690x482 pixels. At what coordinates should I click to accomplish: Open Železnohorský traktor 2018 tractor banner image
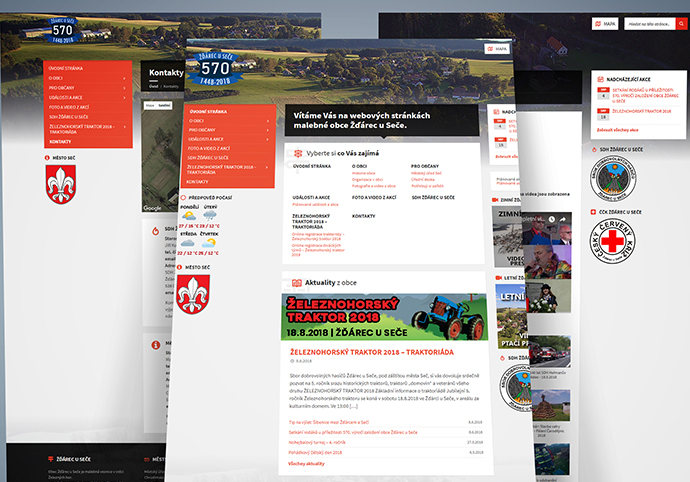pos(385,317)
